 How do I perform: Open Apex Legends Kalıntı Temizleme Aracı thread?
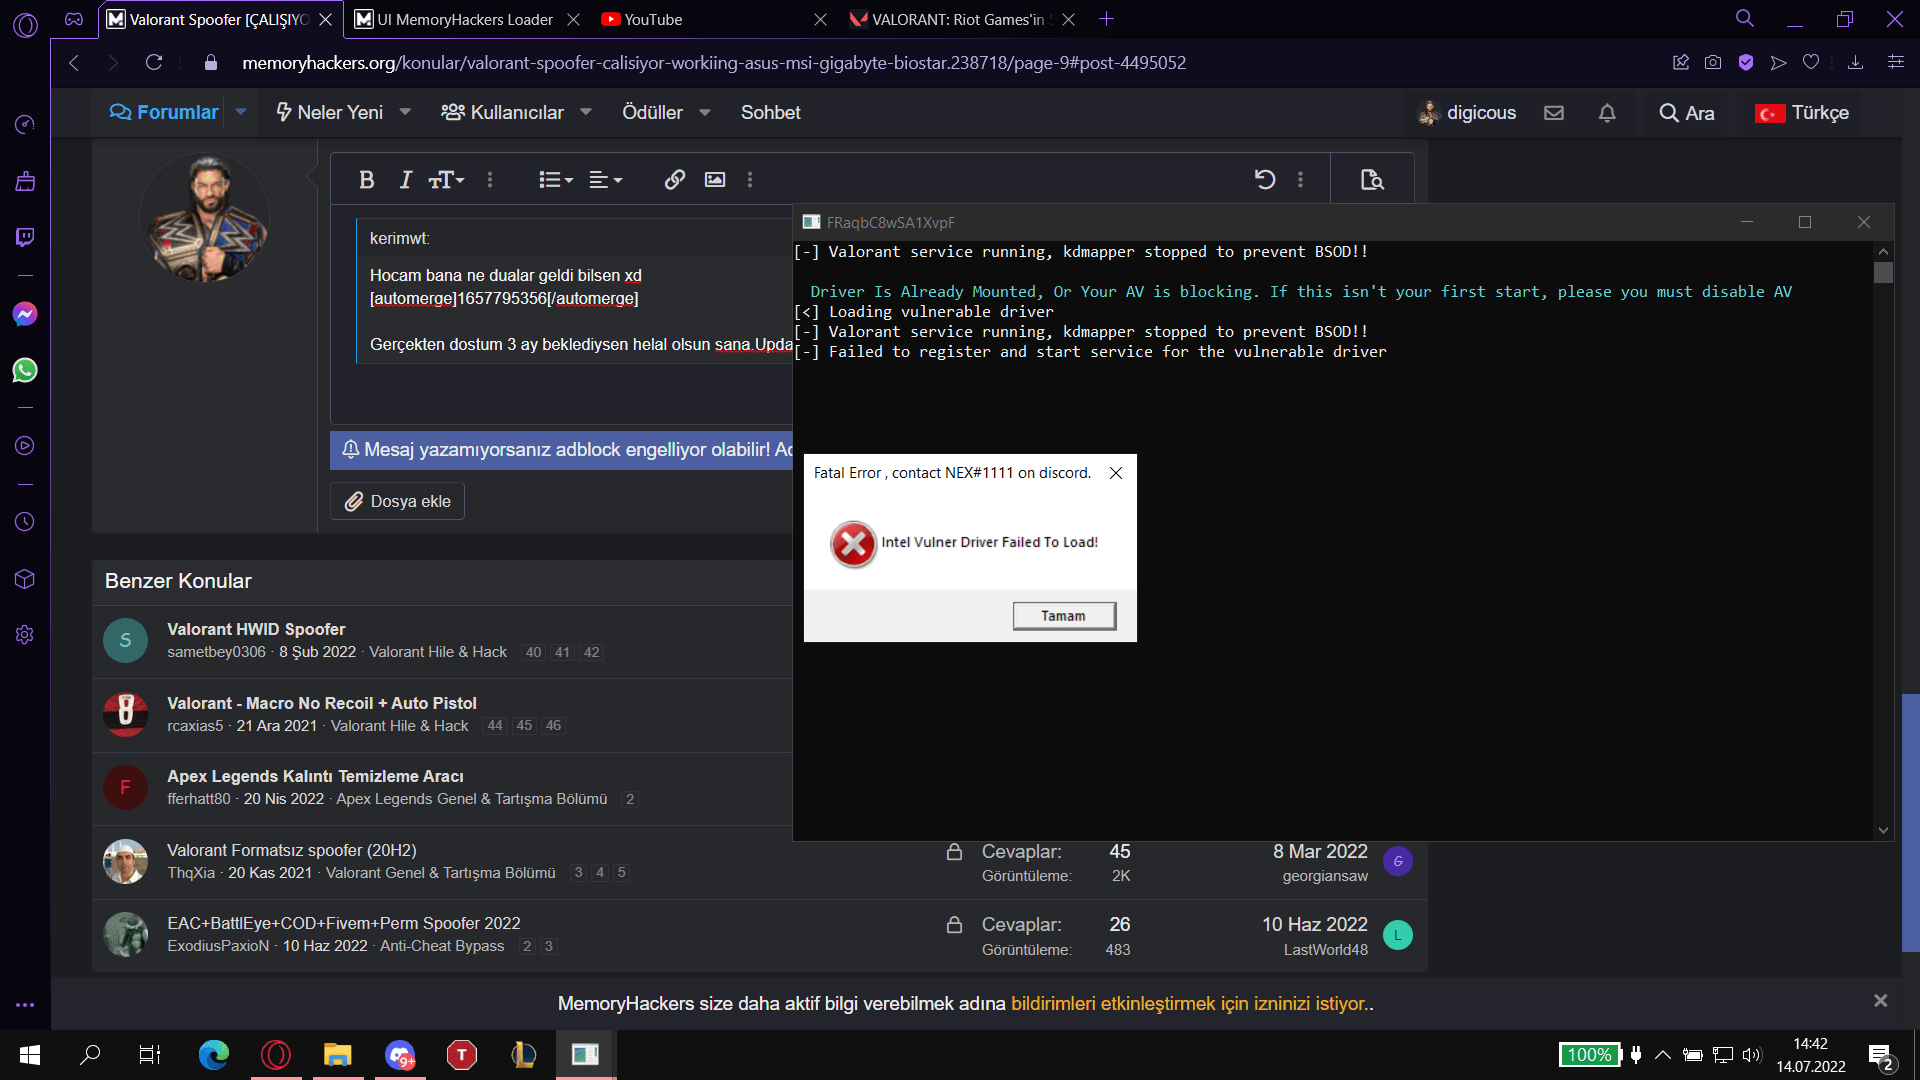point(315,776)
